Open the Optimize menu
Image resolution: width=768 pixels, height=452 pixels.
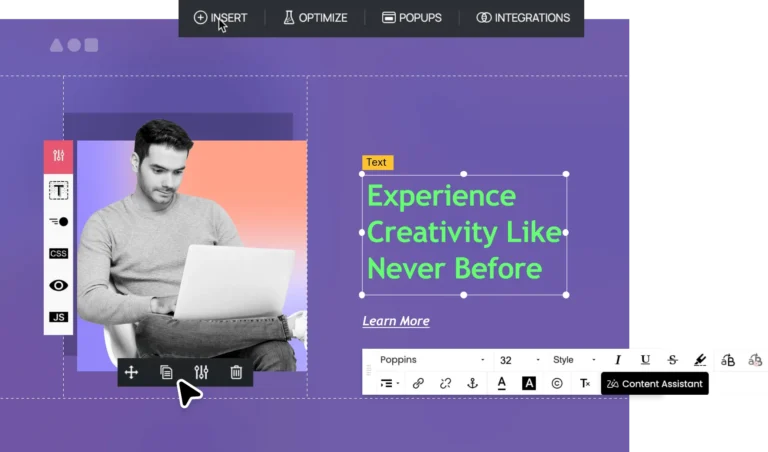[x=315, y=17]
